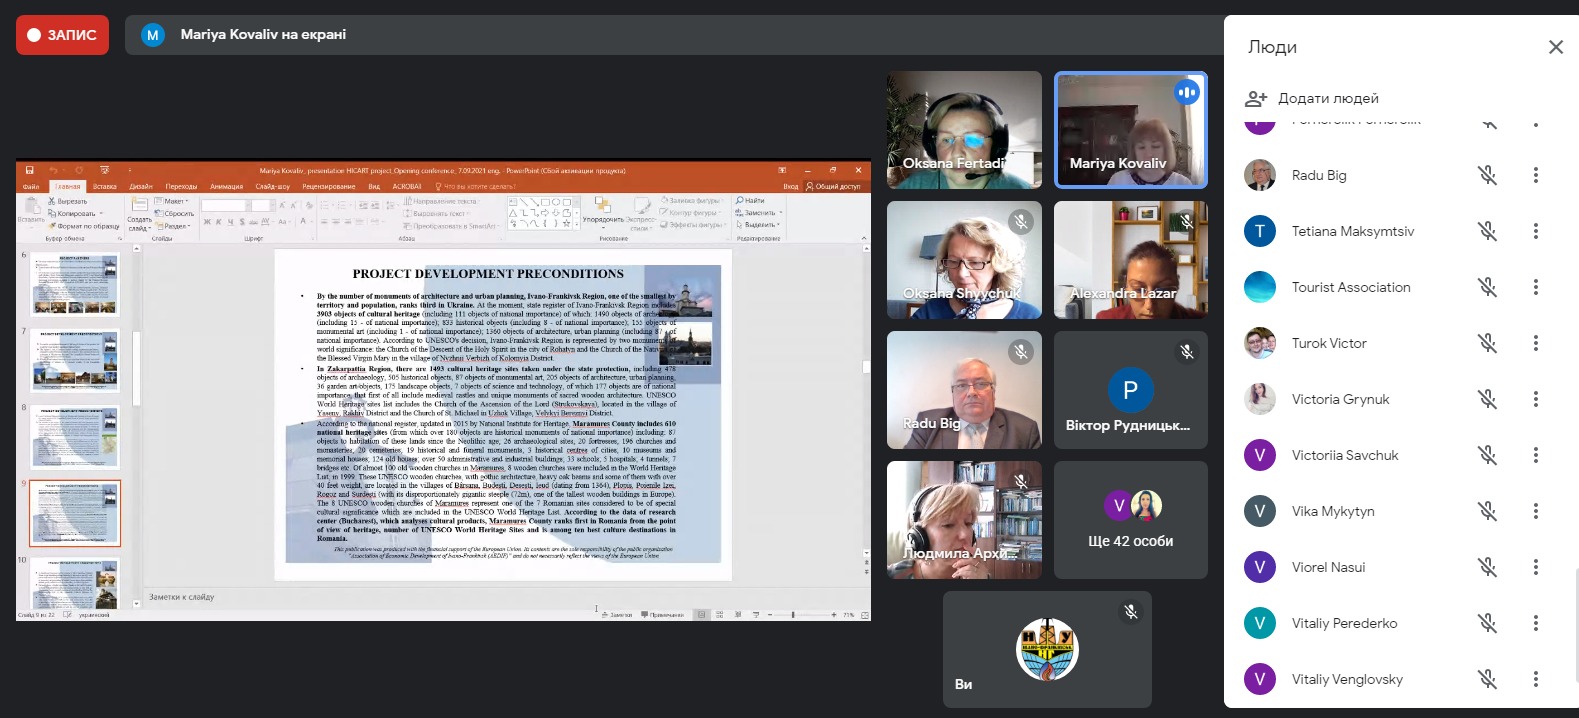Image resolution: width=1579 pixels, height=718 pixels.
Task: Open the Дизайн tab in PowerPoint
Action: (x=141, y=187)
